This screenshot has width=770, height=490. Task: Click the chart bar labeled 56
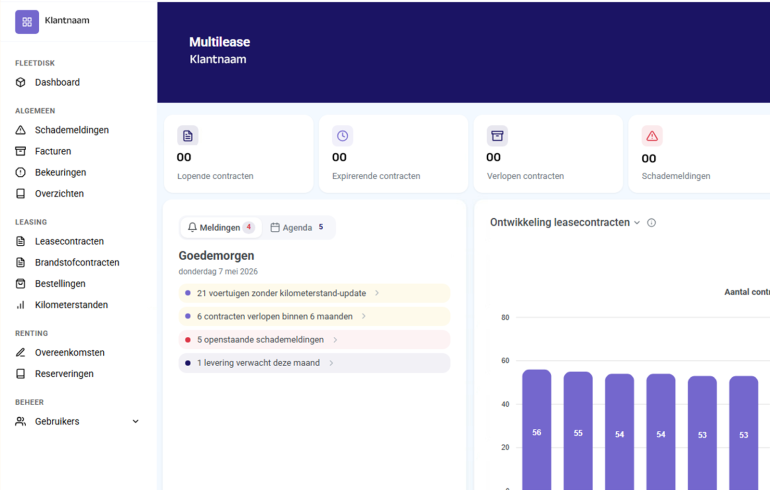[x=537, y=430]
